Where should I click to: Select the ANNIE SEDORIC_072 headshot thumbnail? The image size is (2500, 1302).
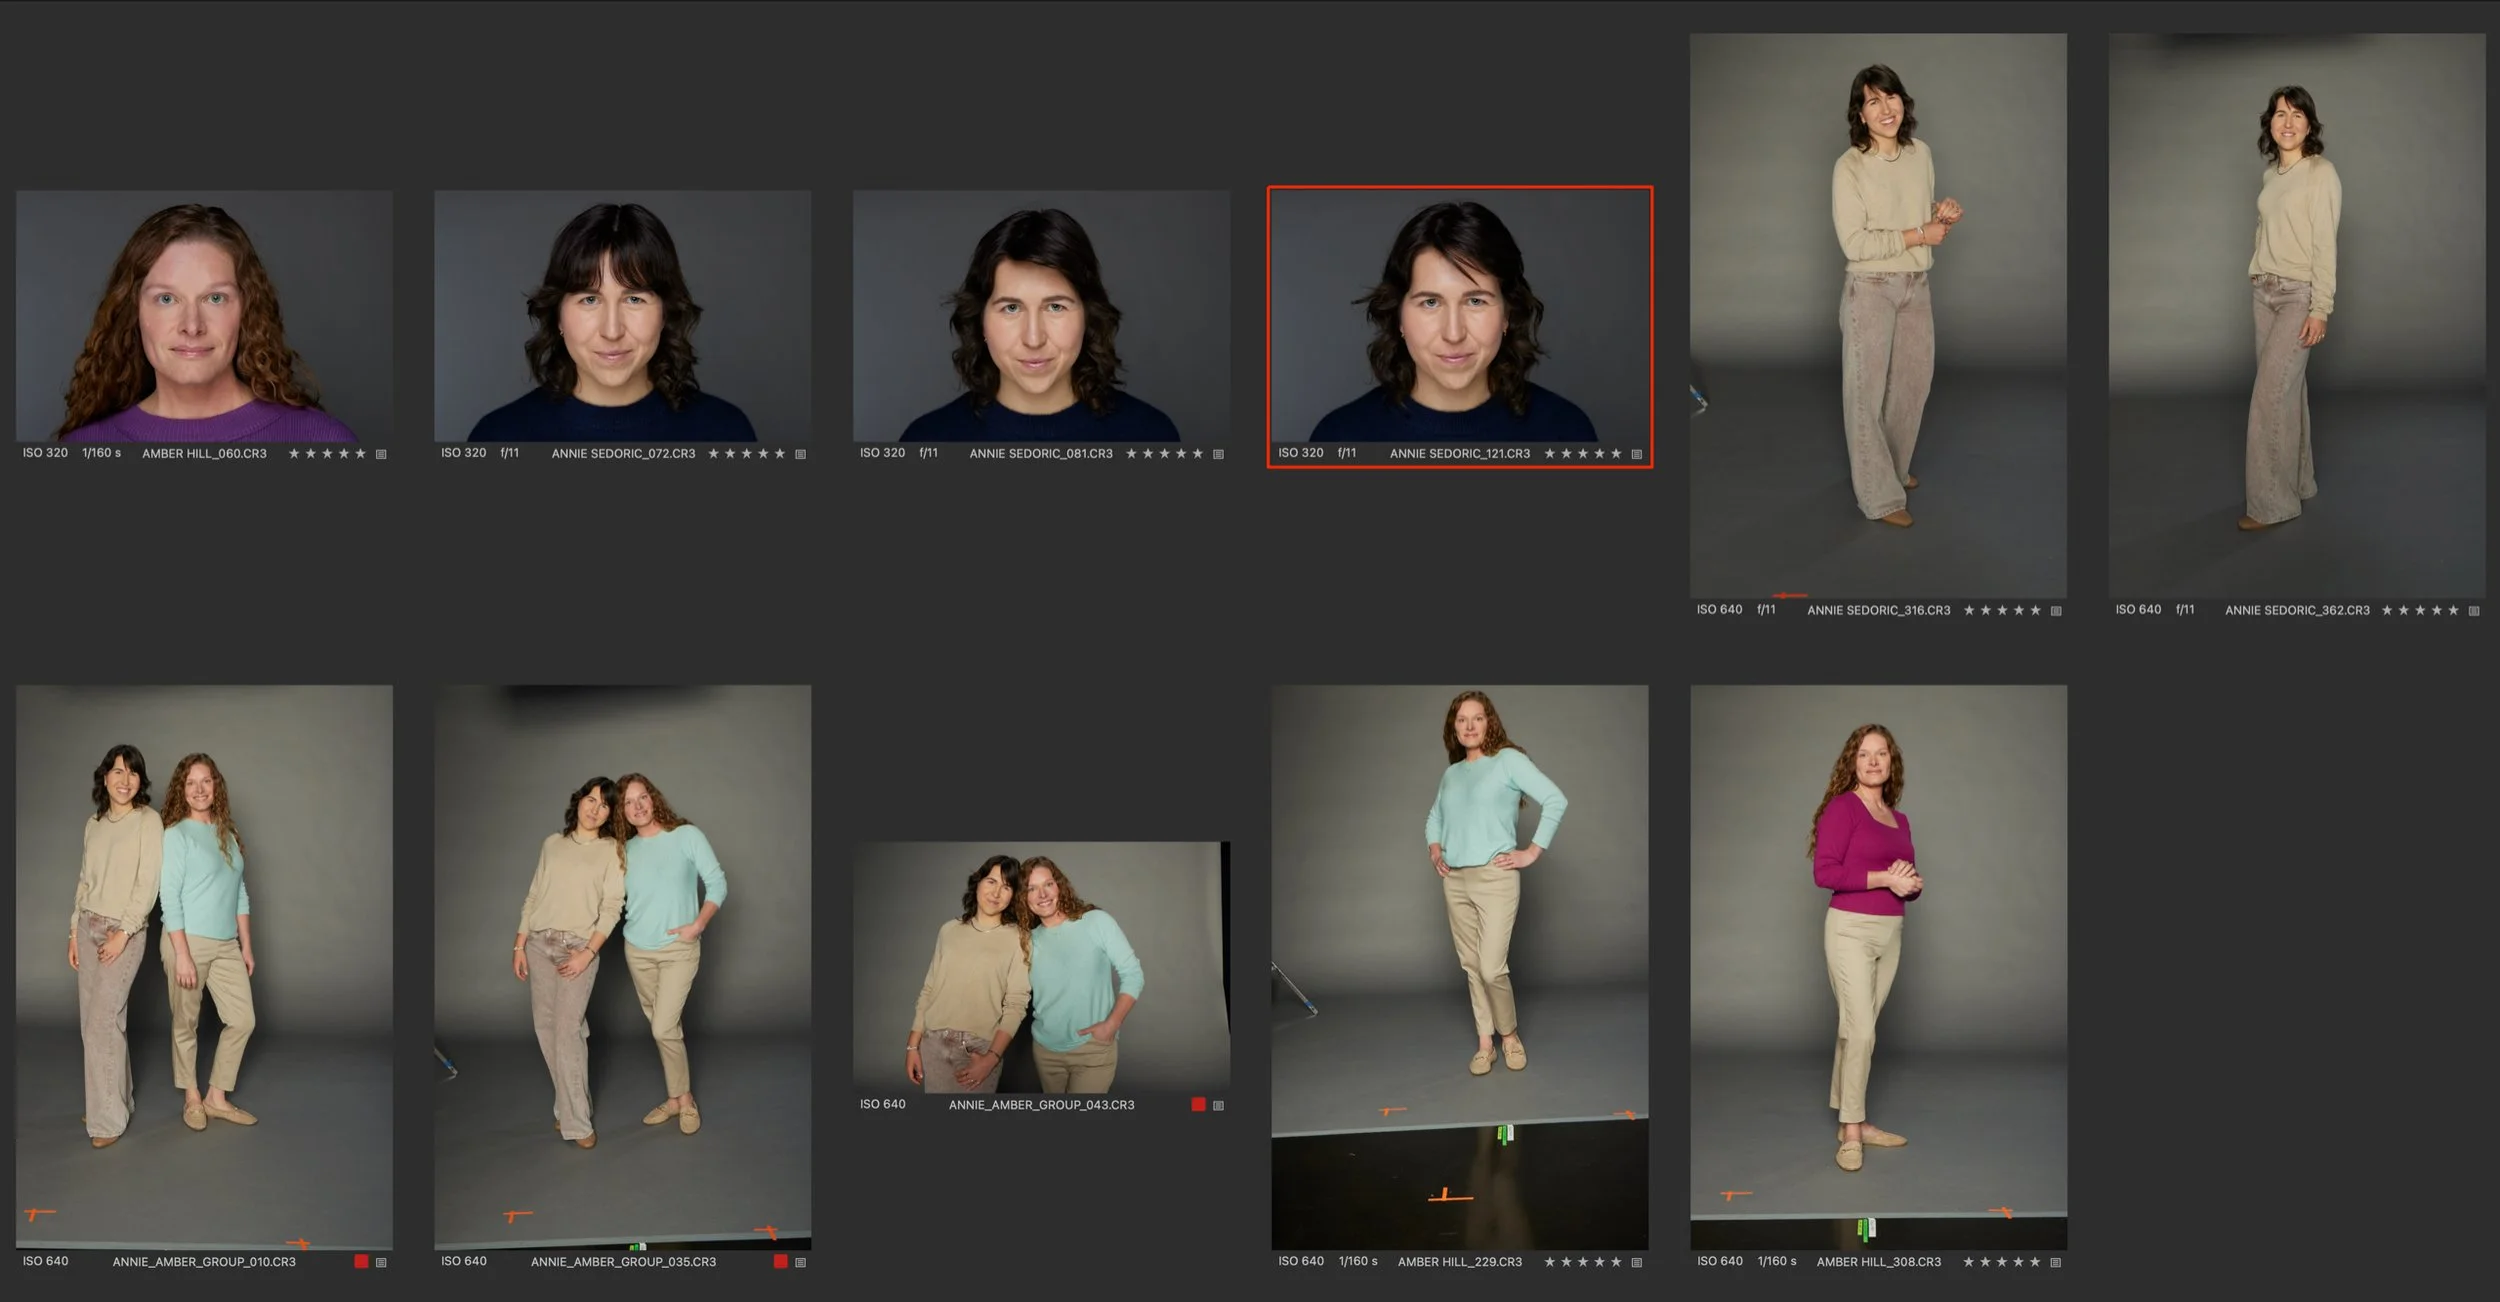pyautogui.click(x=622, y=316)
